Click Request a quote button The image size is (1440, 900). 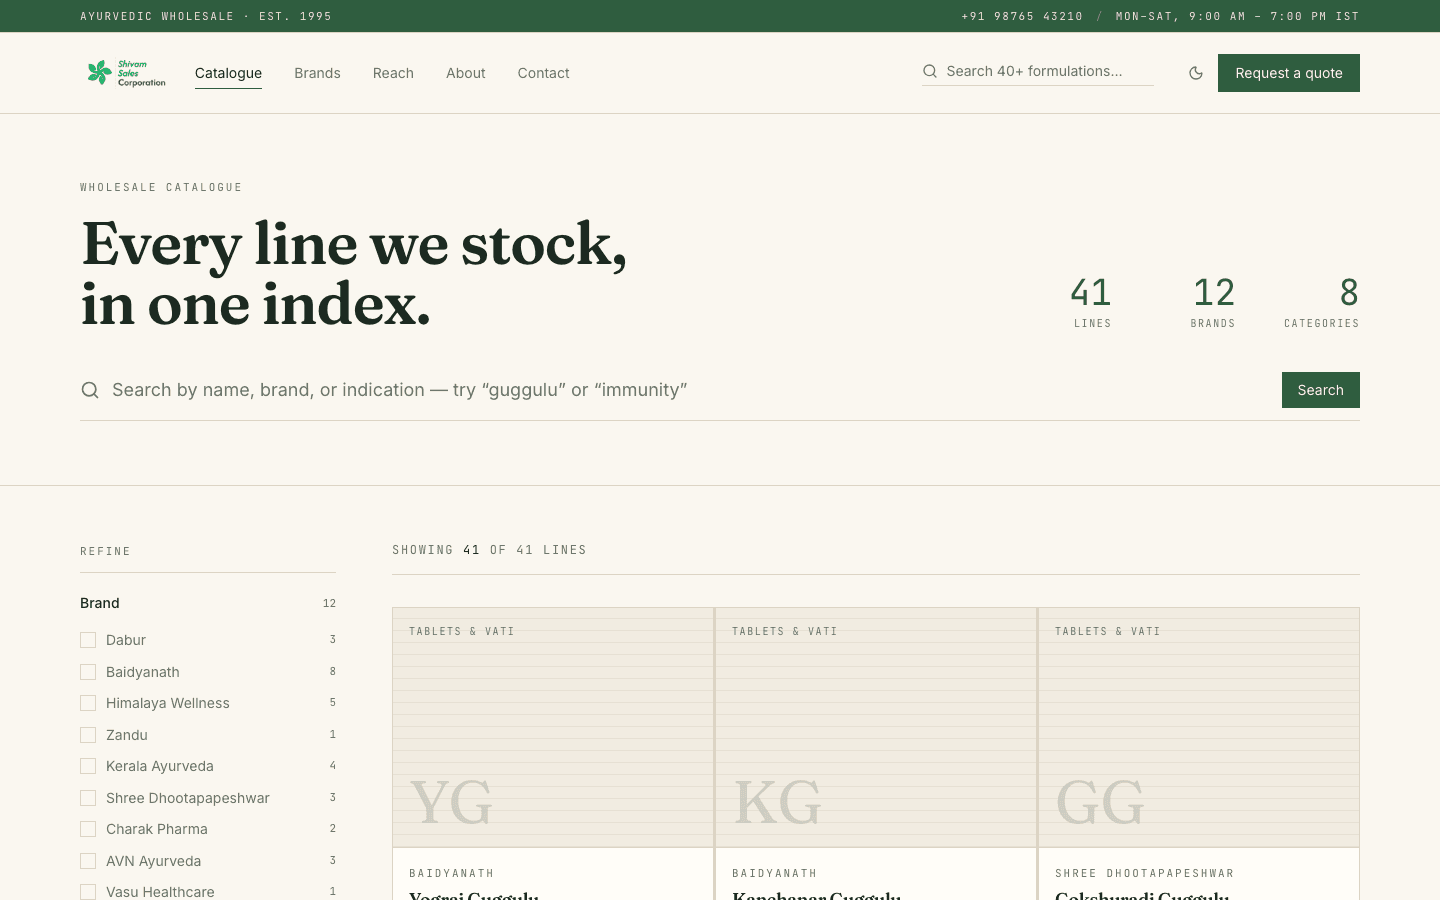[x=1289, y=73]
